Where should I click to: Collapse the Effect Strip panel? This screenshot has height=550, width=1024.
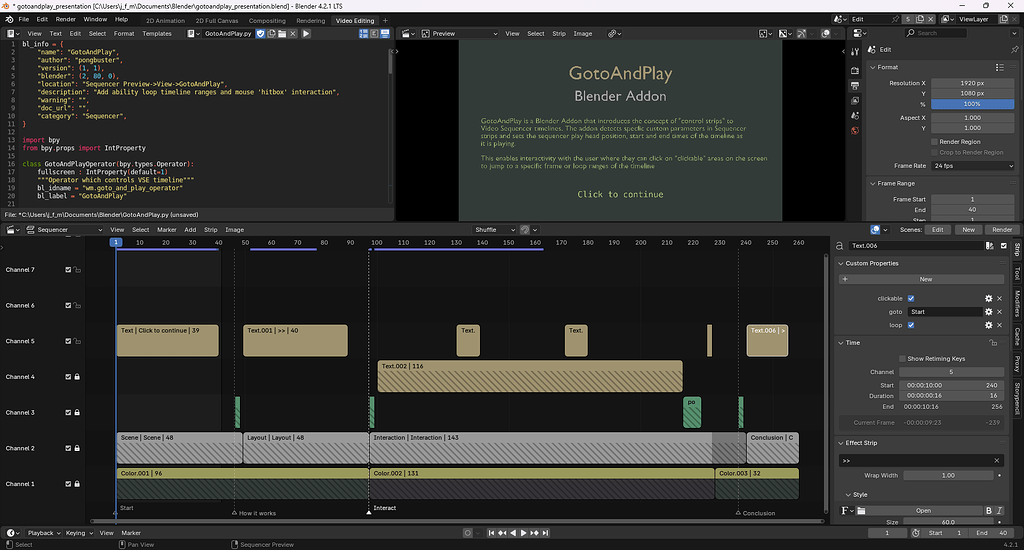(x=841, y=443)
